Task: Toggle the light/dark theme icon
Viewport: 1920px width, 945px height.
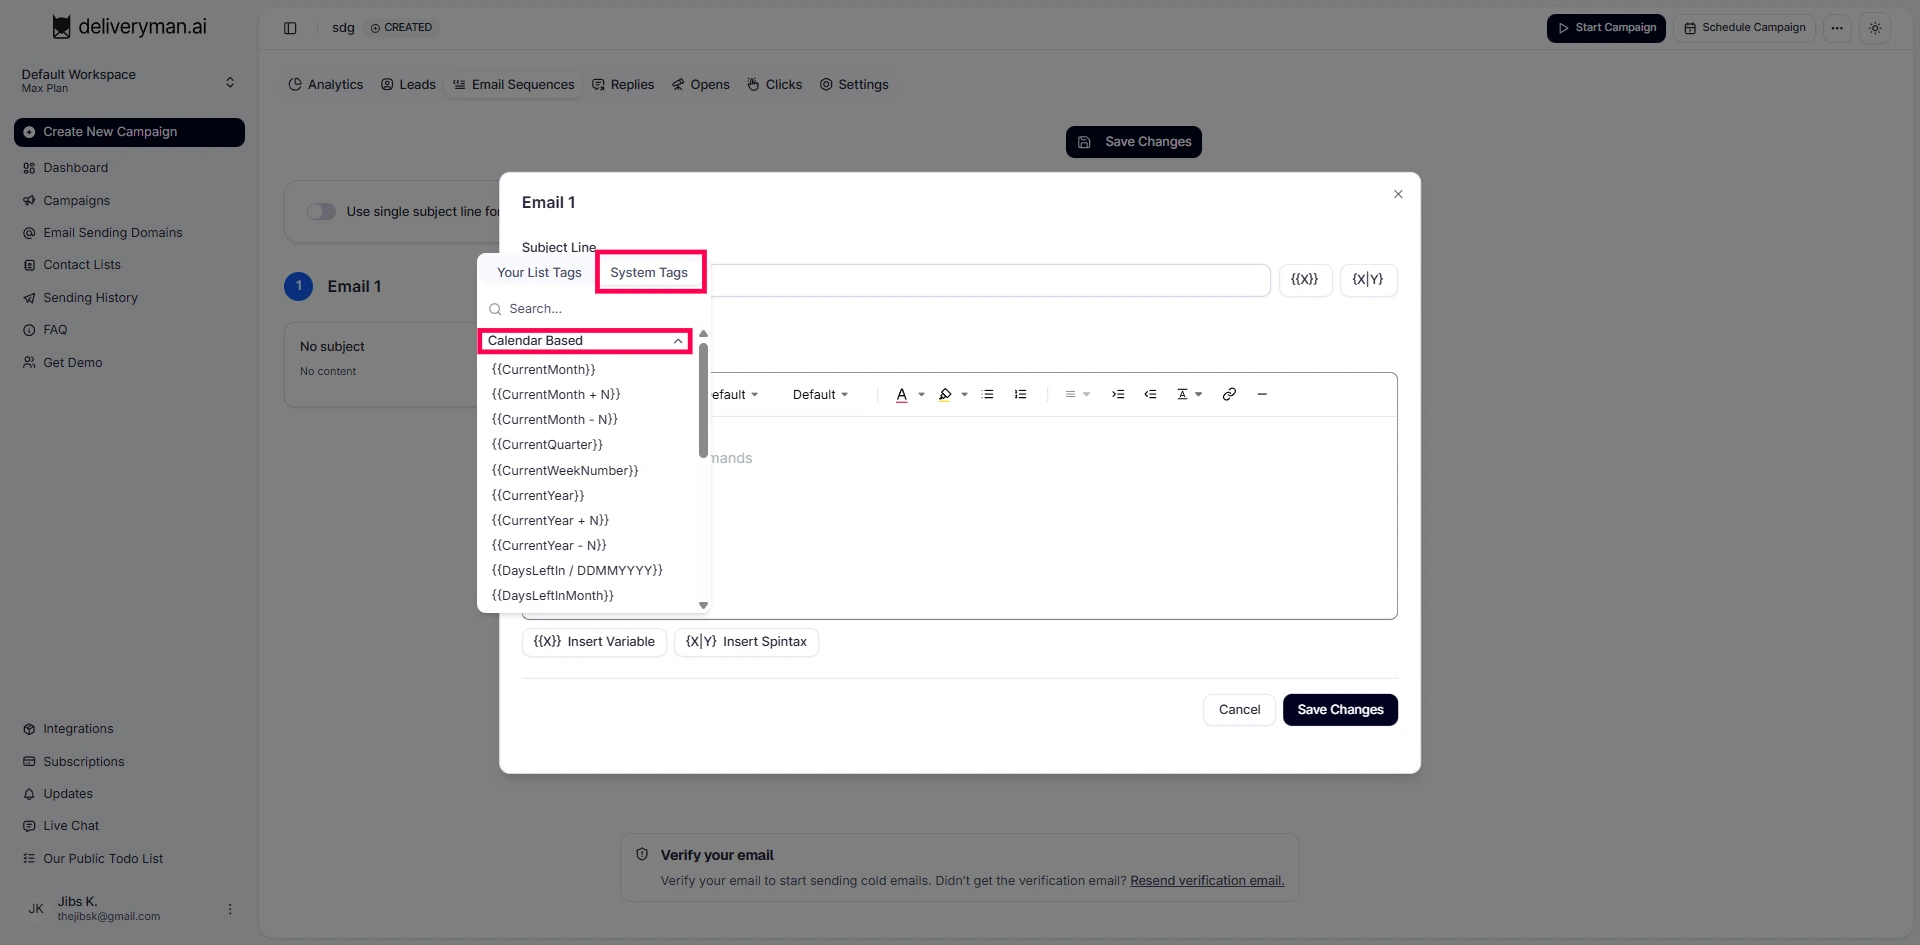Action: point(1875,28)
